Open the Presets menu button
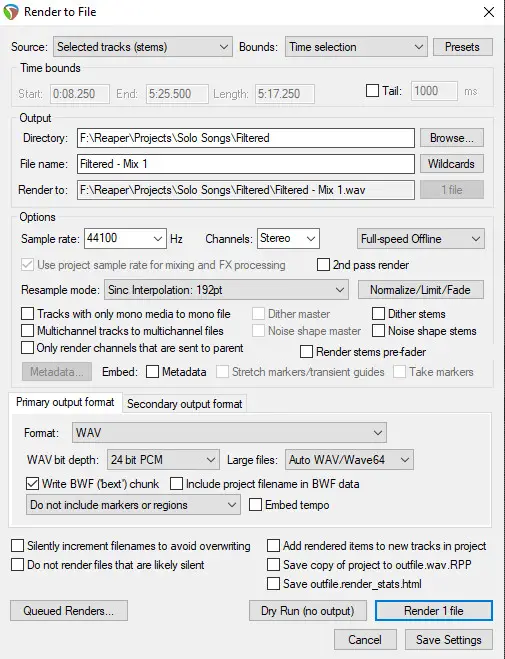 click(462, 47)
